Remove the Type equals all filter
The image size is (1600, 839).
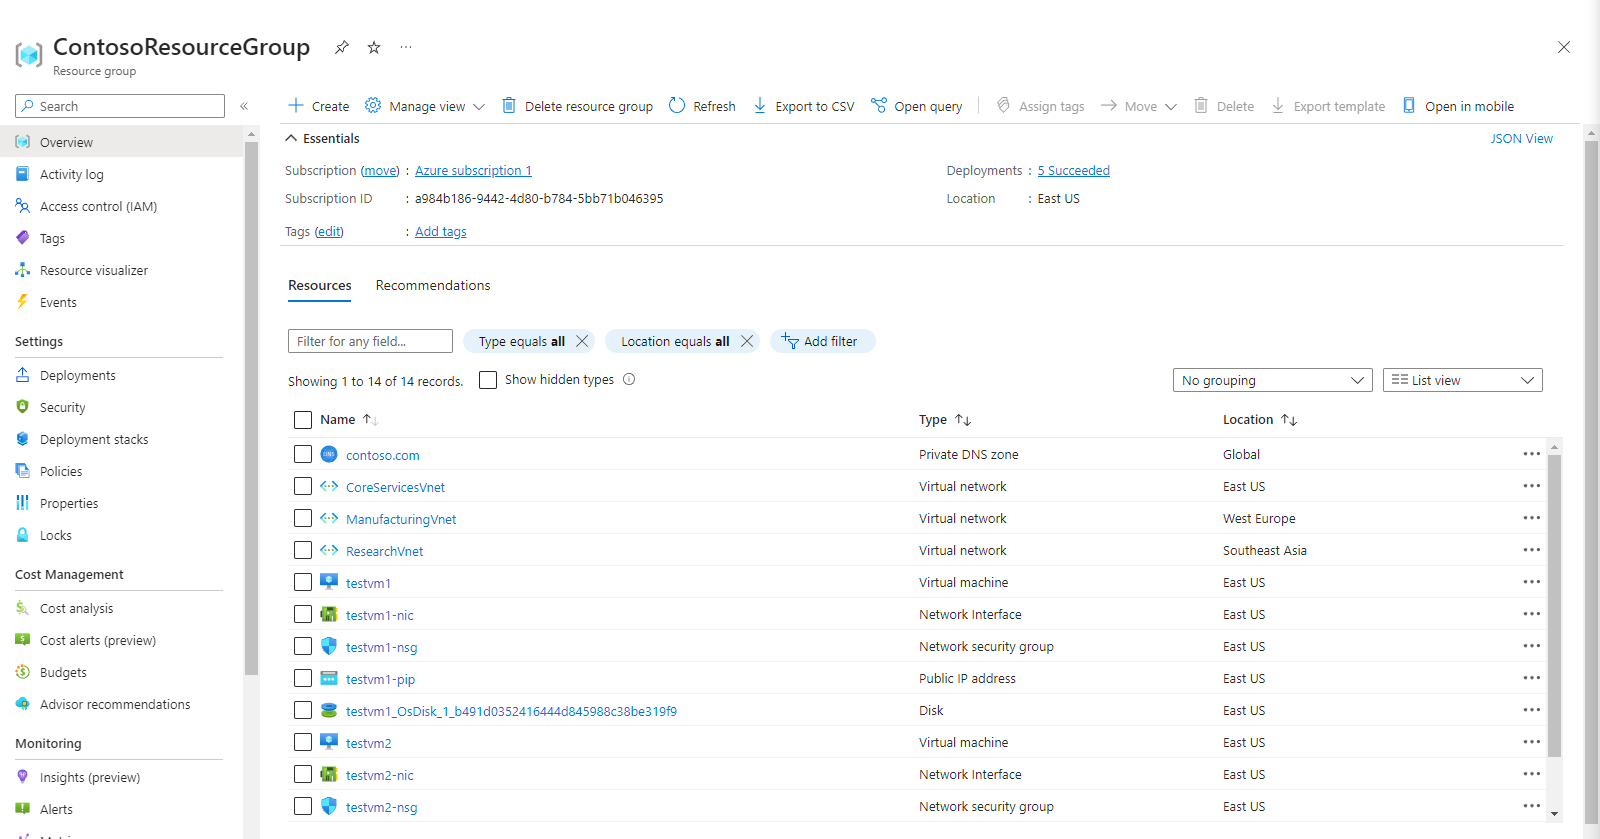[x=582, y=341]
